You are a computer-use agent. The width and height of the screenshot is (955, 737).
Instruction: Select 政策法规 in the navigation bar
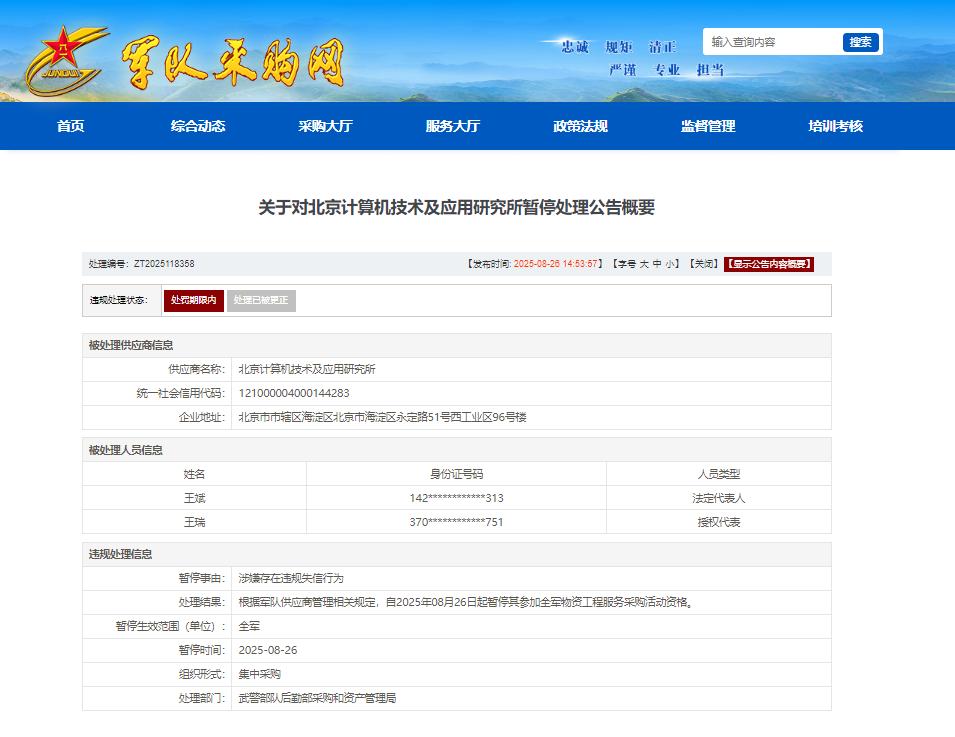pyautogui.click(x=580, y=126)
